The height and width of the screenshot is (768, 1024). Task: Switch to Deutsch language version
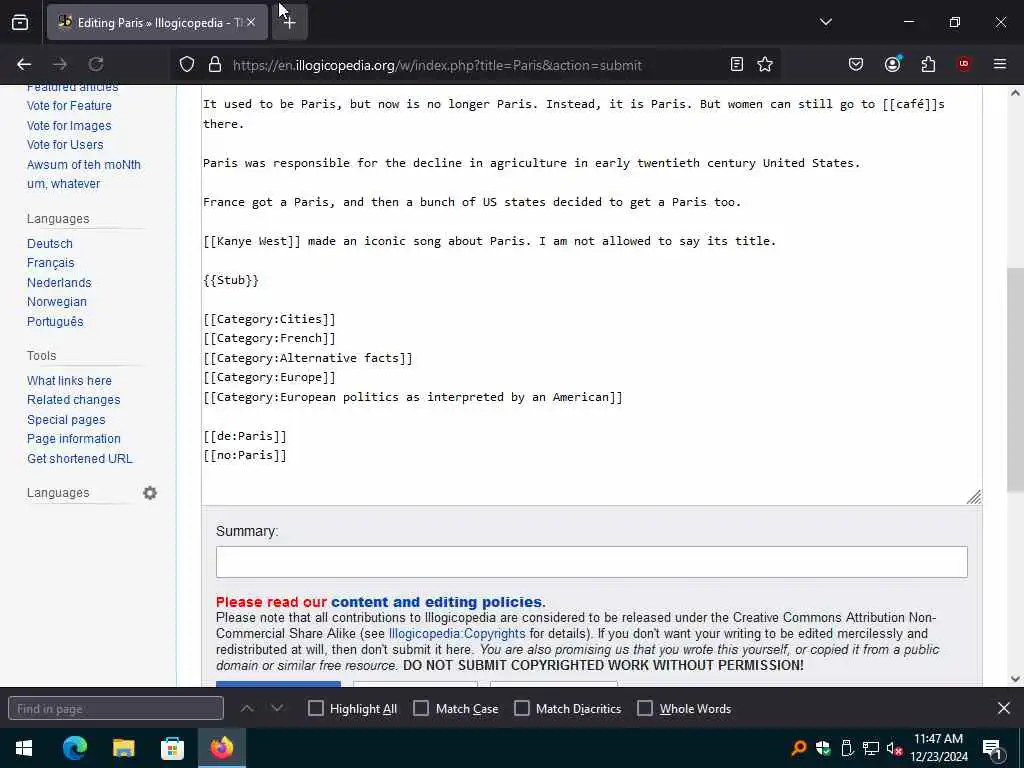(x=50, y=244)
